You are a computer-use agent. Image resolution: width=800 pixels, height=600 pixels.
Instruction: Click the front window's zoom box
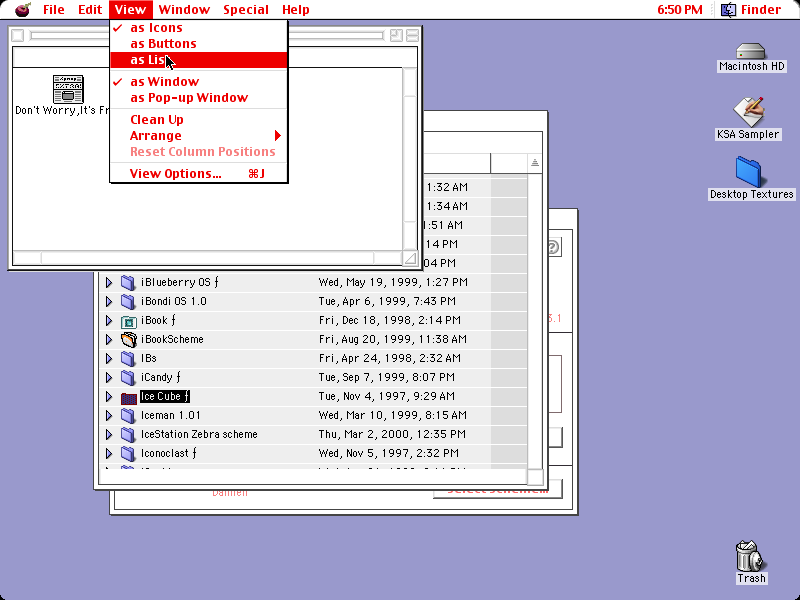click(396, 35)
